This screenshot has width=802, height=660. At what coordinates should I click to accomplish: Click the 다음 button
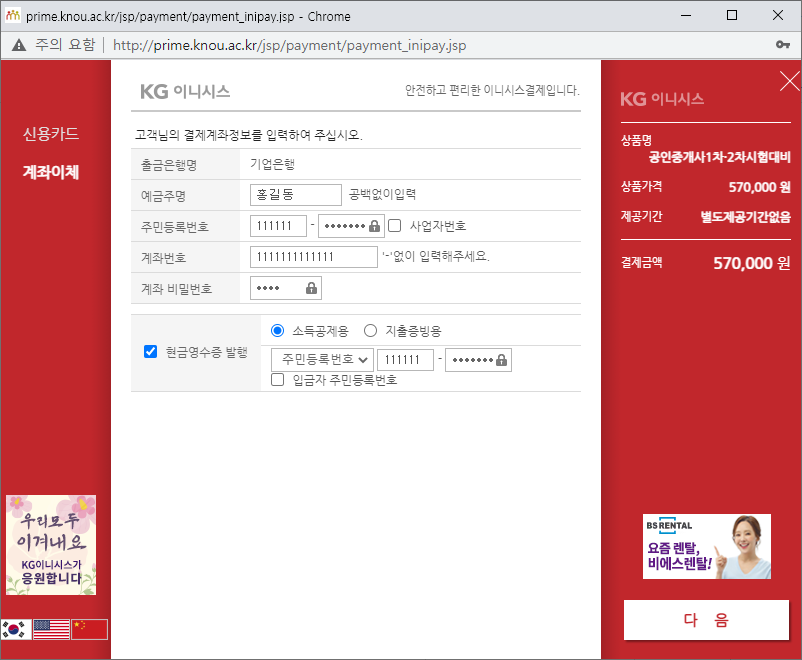click(x=706, y=620)
